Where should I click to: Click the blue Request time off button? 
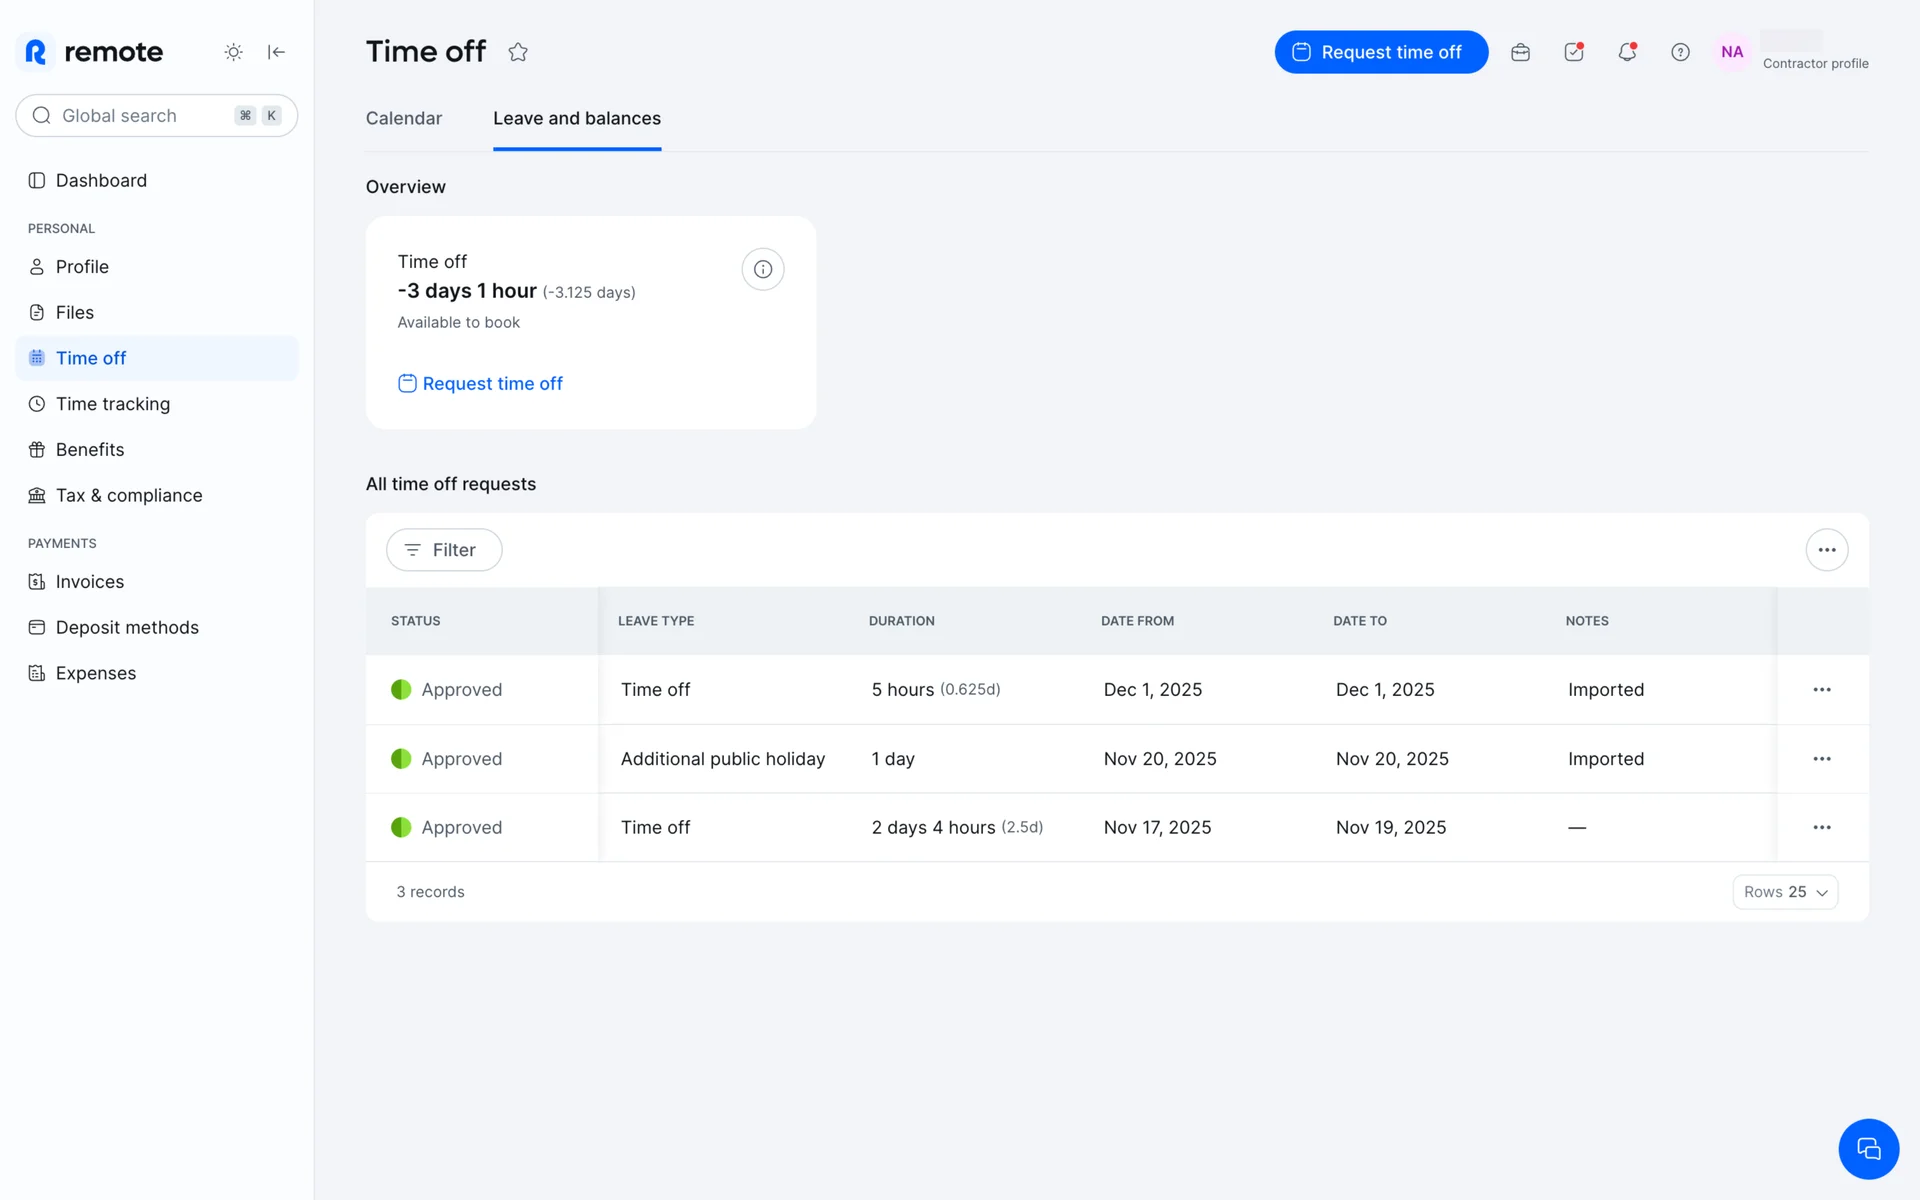(x=1380, y=52)
